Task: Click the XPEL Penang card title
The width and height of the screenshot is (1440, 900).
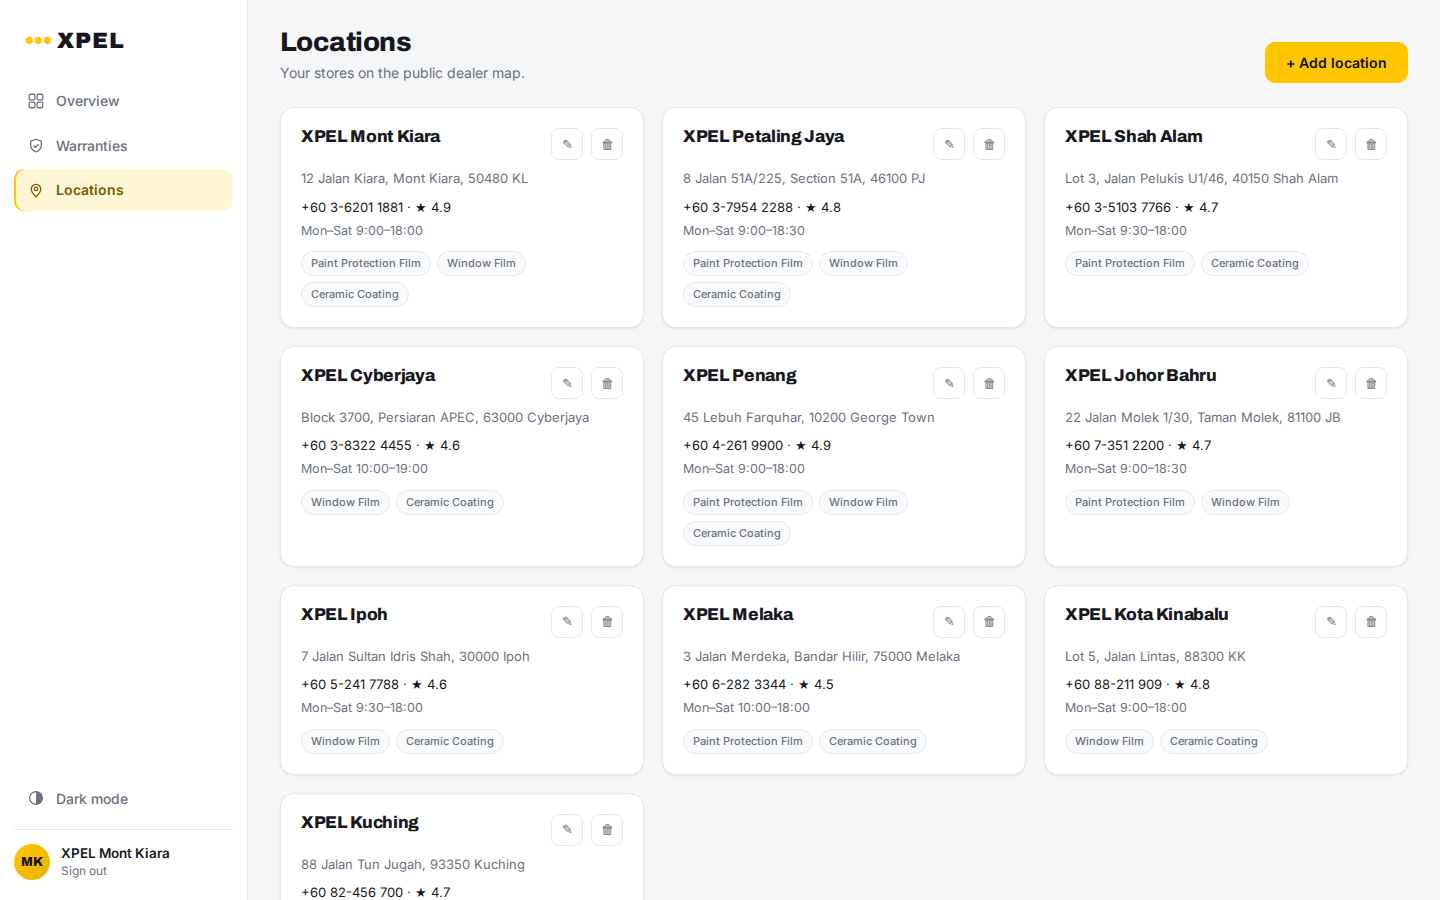Action: click(740, 375)
